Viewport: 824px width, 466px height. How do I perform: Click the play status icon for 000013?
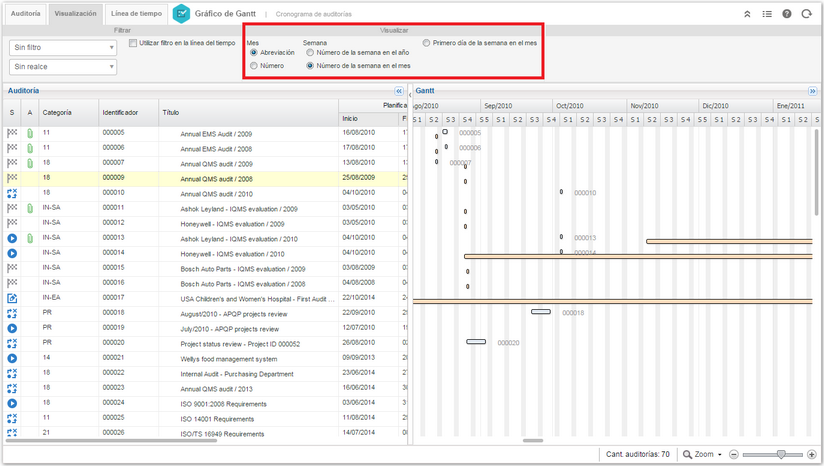pyautogui.click(x=12, y=239)
